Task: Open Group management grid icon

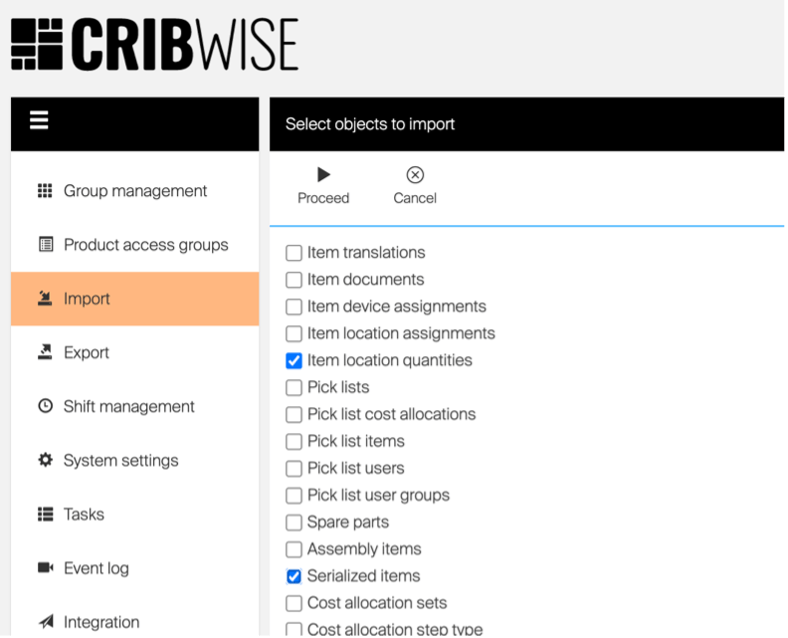Action: tap(45, 191)
